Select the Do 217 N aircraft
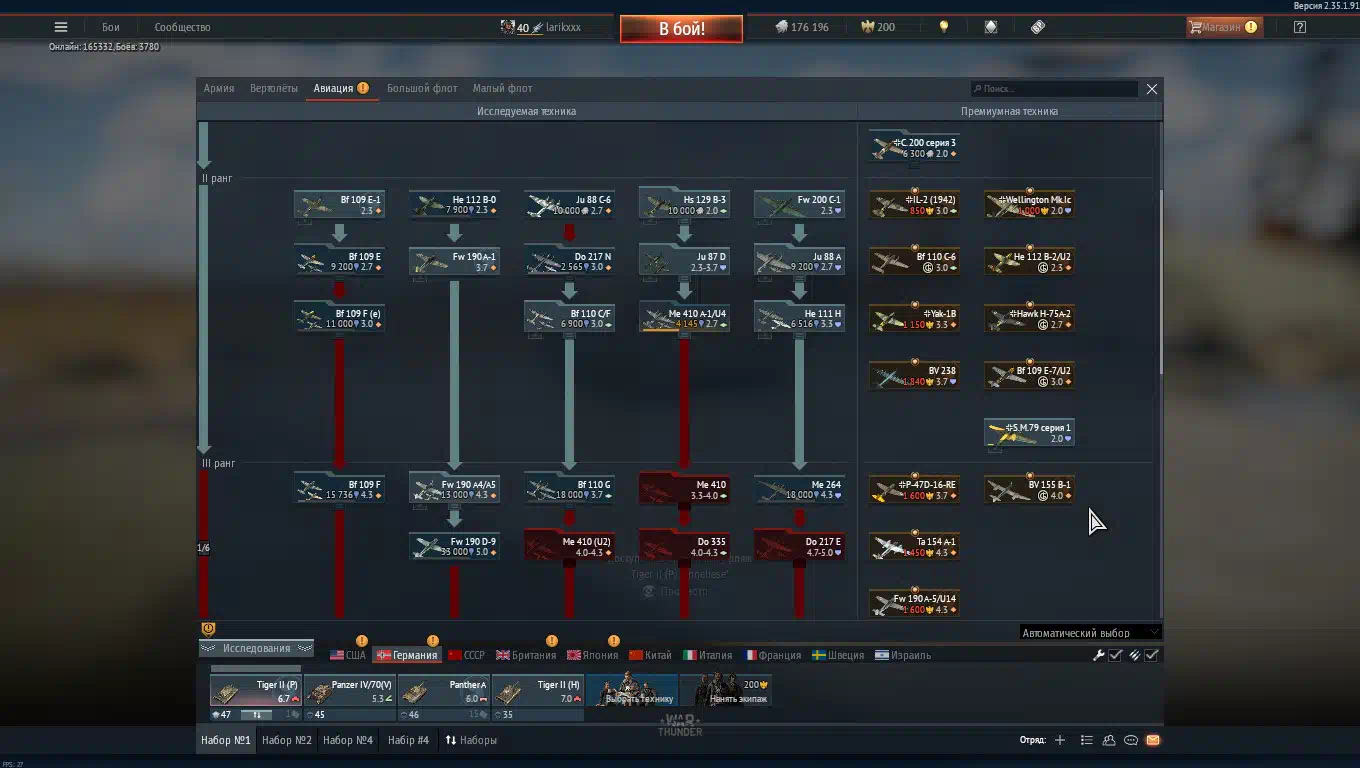The image size is (1360, 768). [569, 262]
